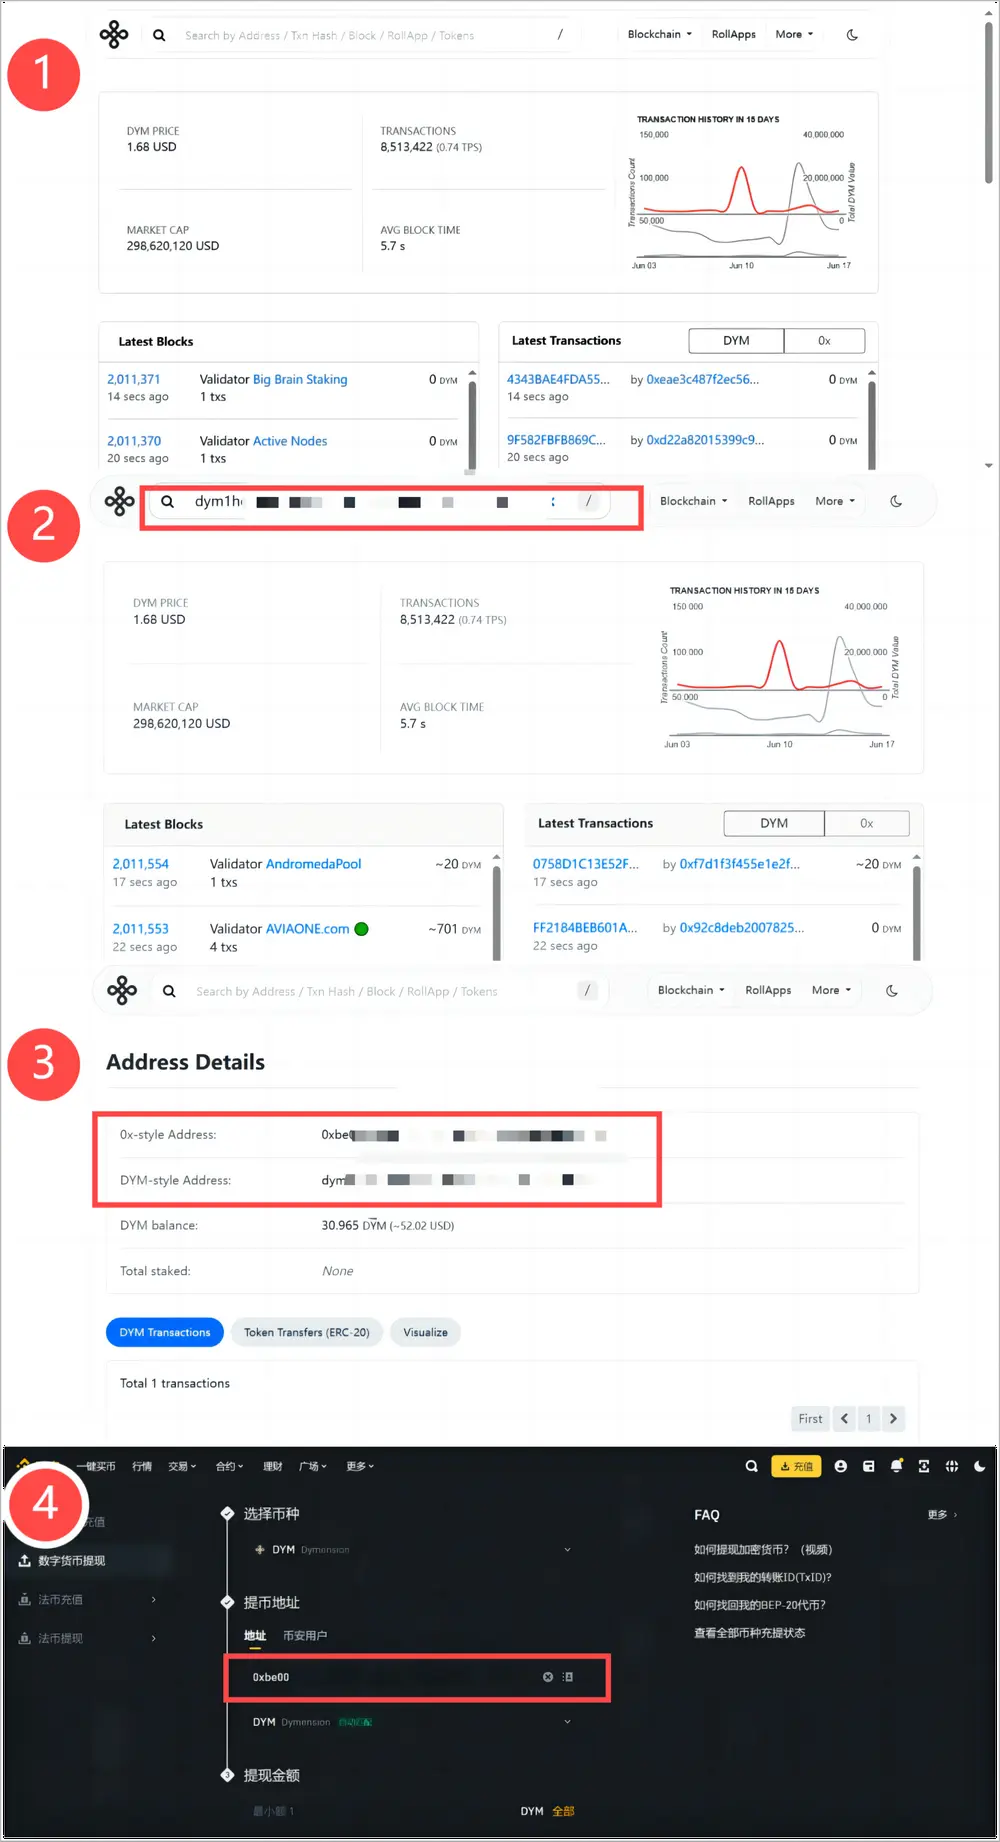
Task: Toggle Binance dark theme moon icon
Action: [980, 1466]
